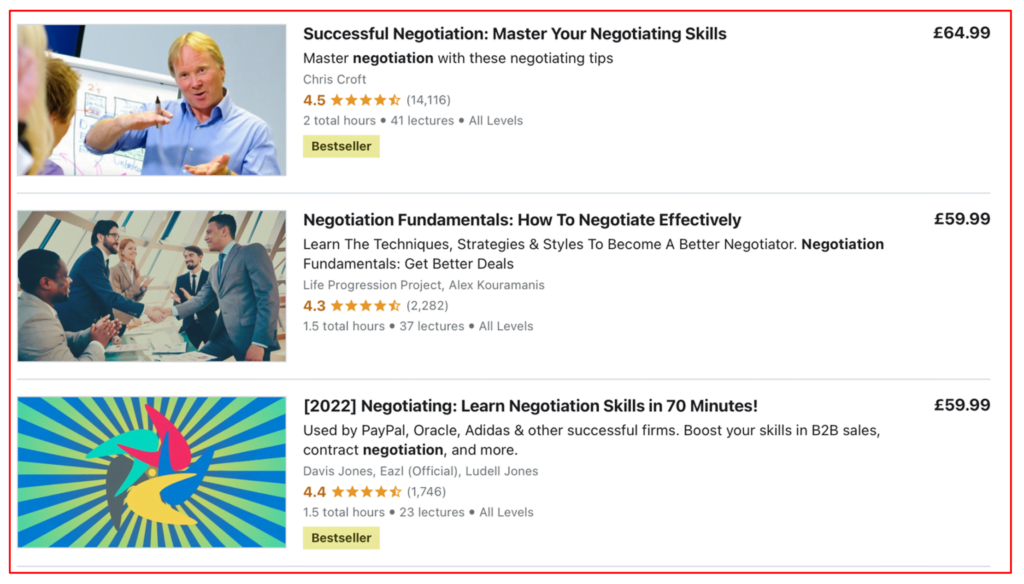
Task: Open Successful Negotiation: Master Your Negotiating Skills course
Action: (x=514, y=34)
